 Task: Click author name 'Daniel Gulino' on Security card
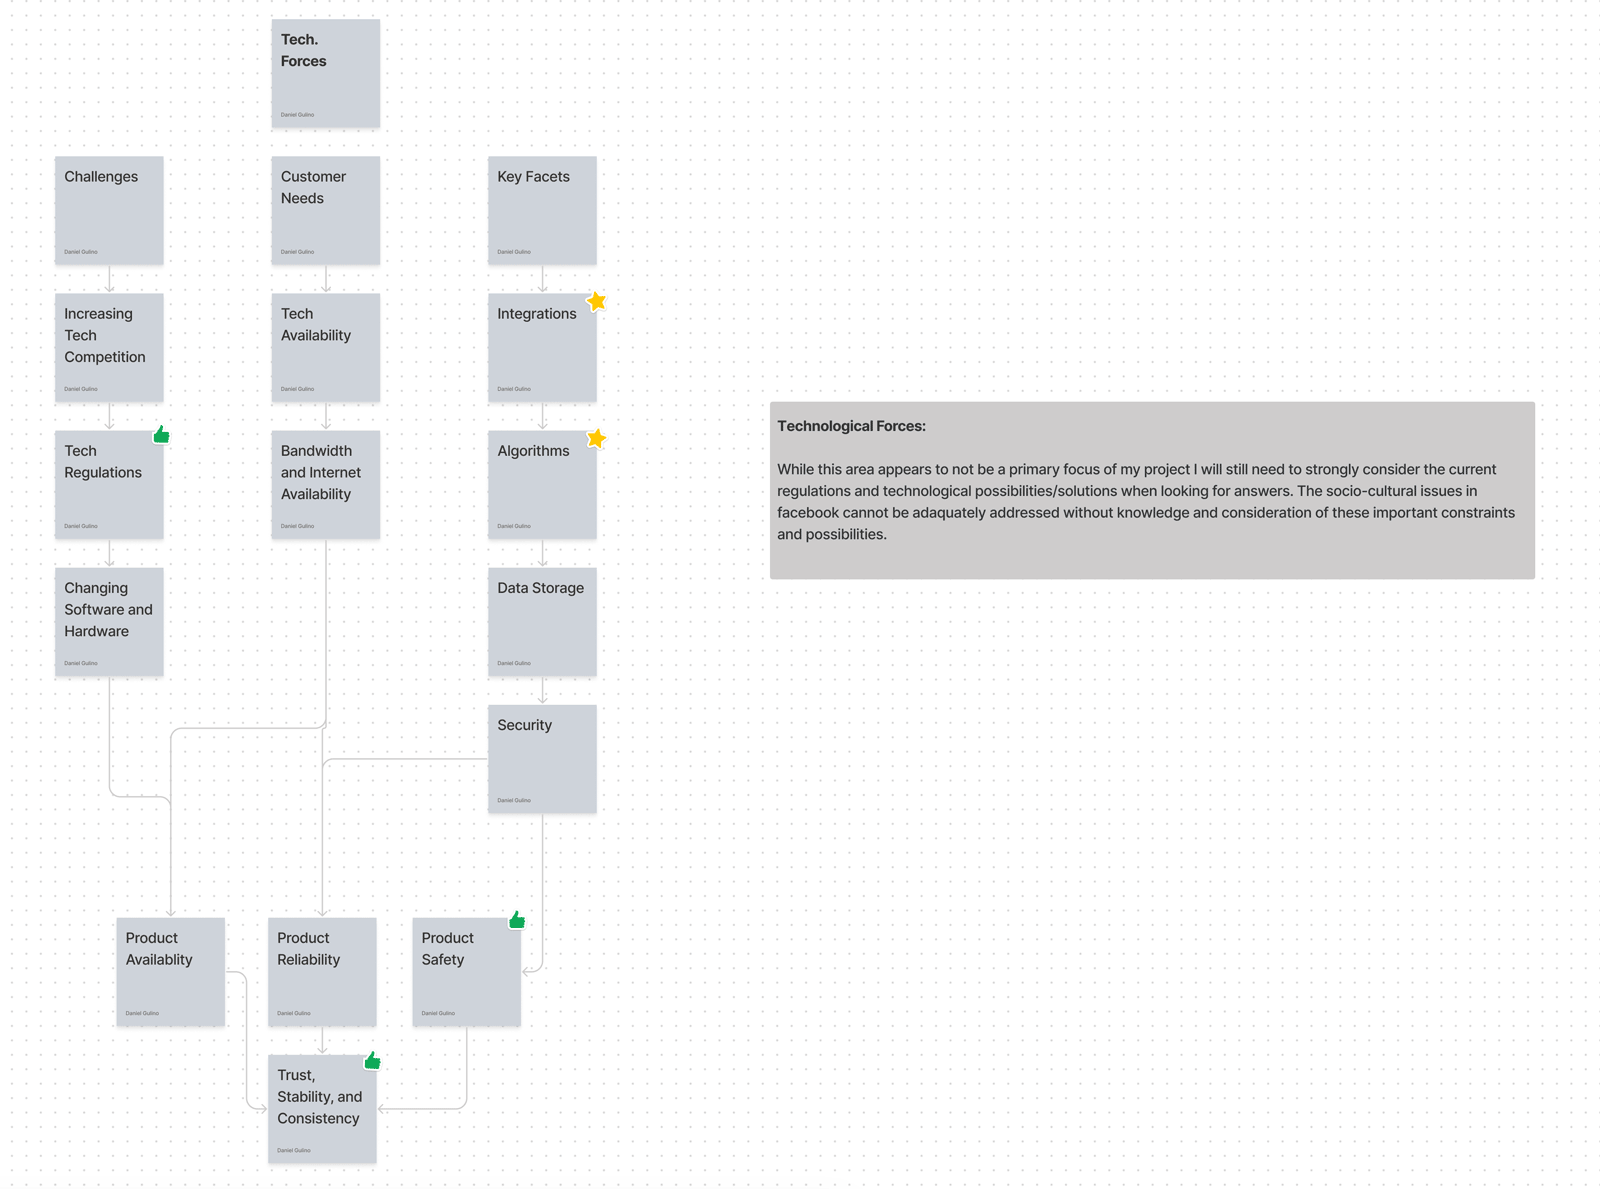[x=514, y=800]
